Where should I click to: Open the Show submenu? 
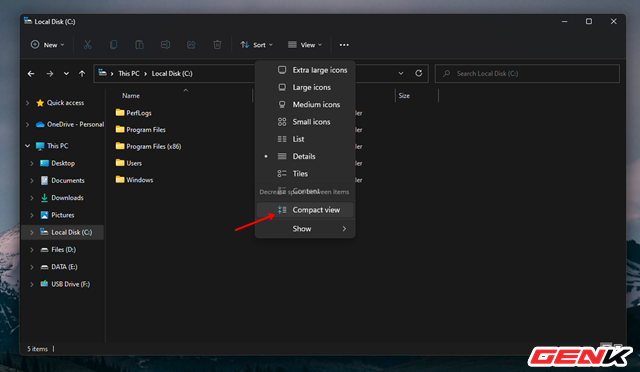click(x=305, y=229)
